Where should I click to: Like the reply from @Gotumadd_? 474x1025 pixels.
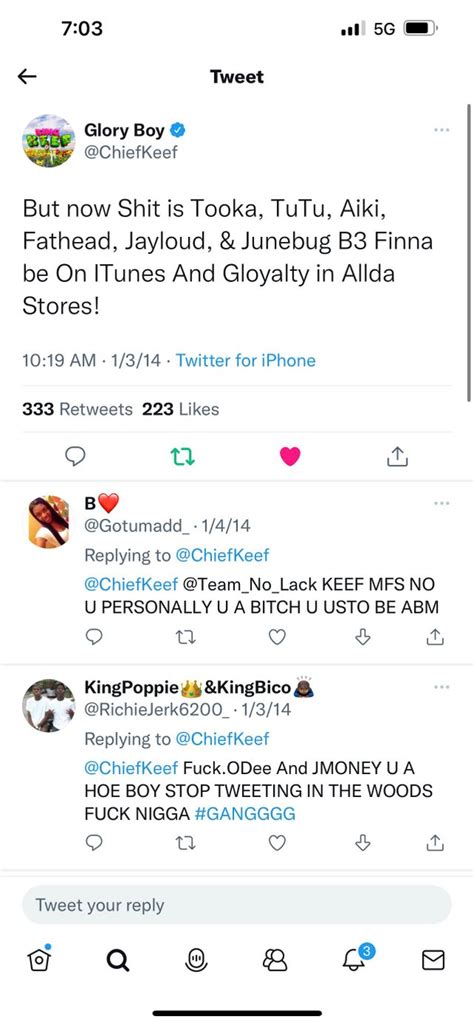(x=278, y=636)
